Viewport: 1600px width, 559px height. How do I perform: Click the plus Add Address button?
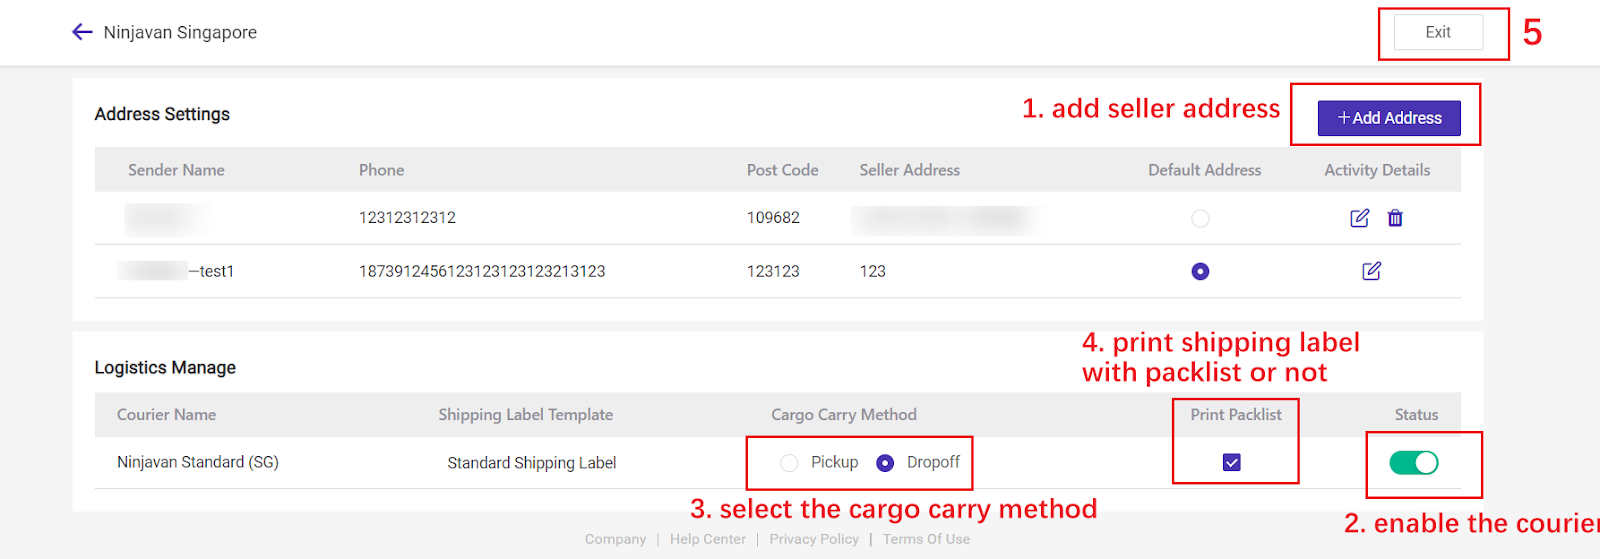1389,118
